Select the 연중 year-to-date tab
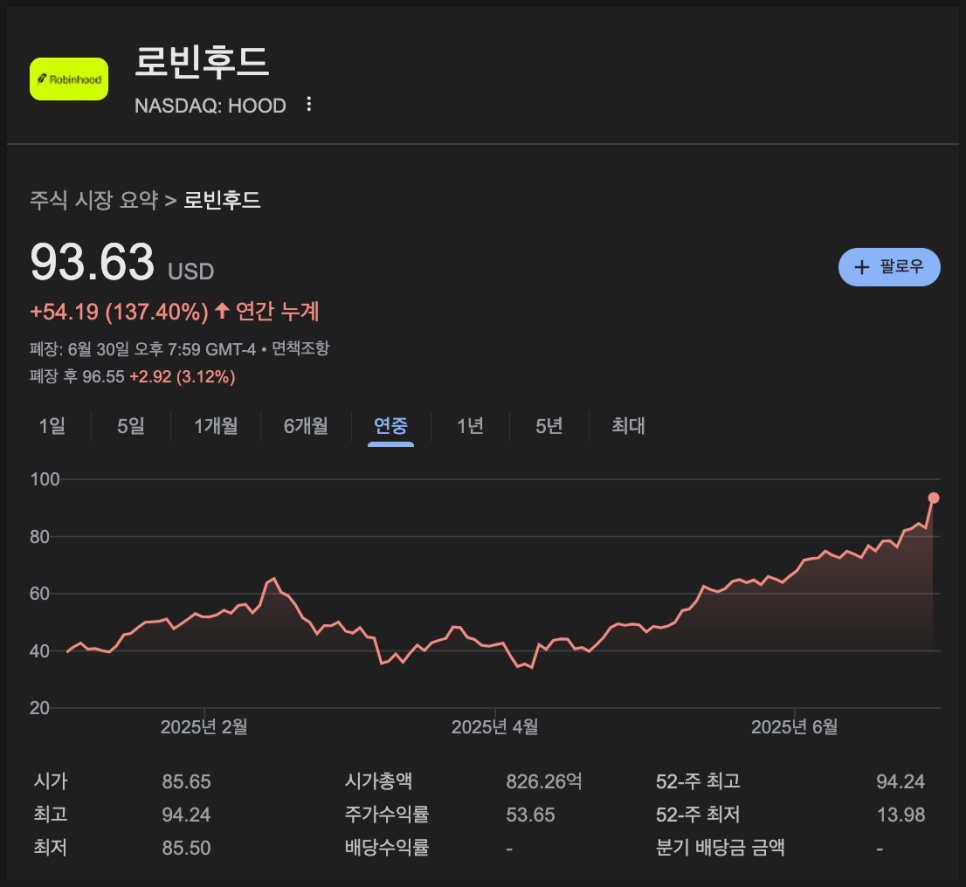 click(391, 426)
